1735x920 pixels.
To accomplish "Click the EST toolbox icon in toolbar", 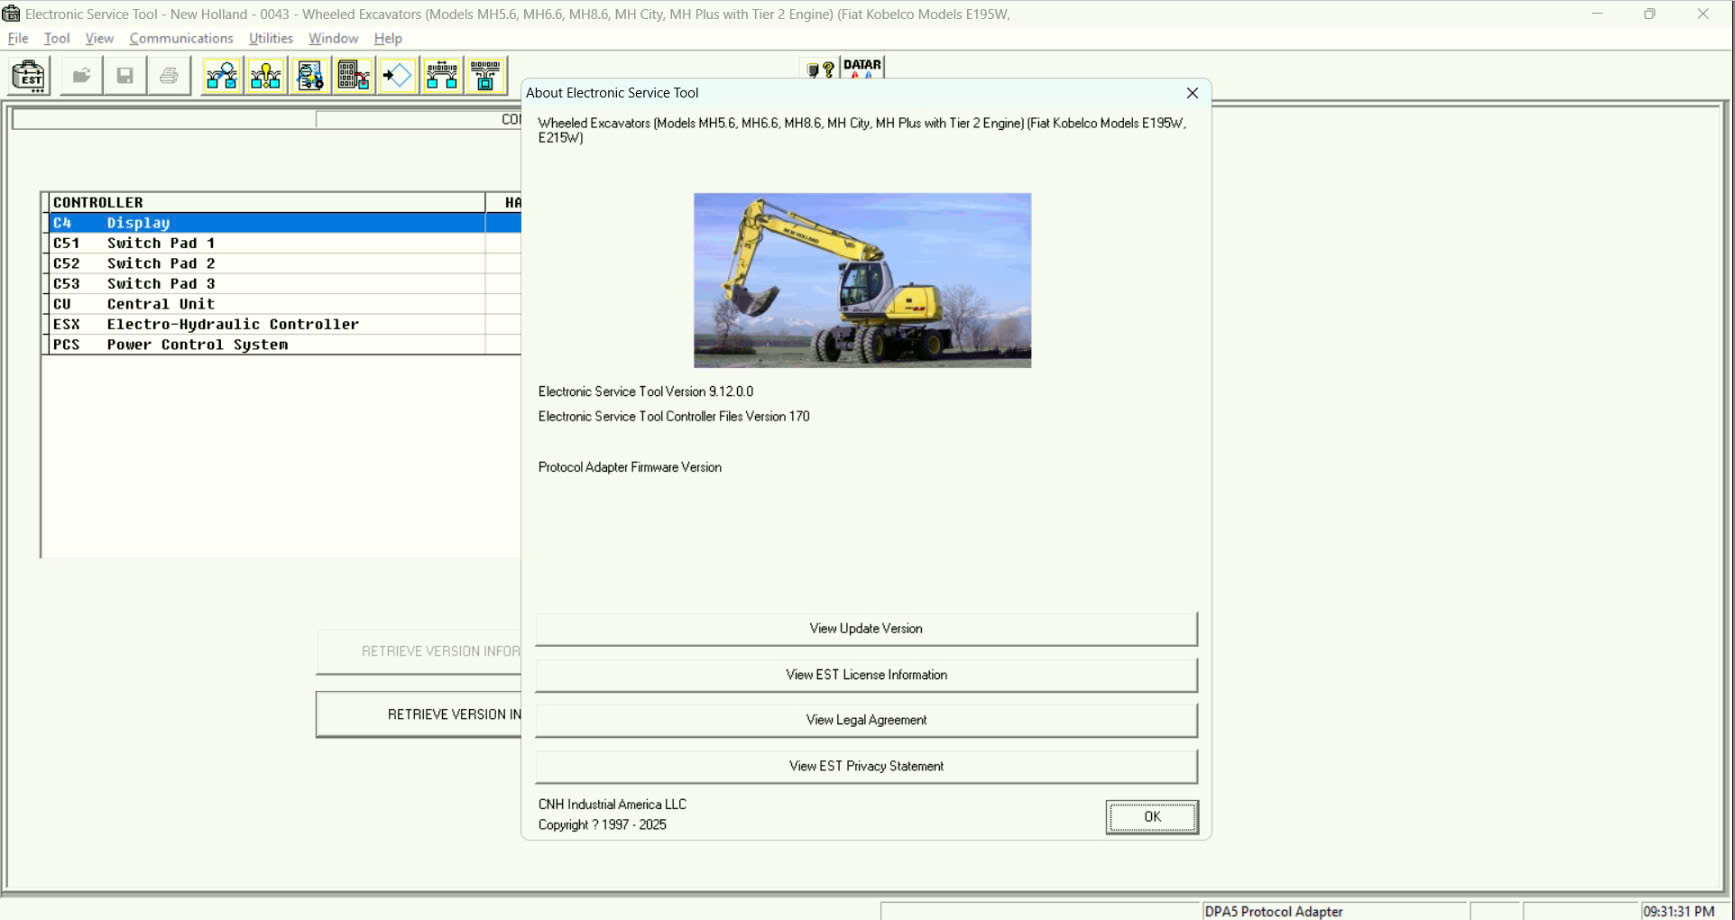I will pyautogui.click(x=28, y=76).
